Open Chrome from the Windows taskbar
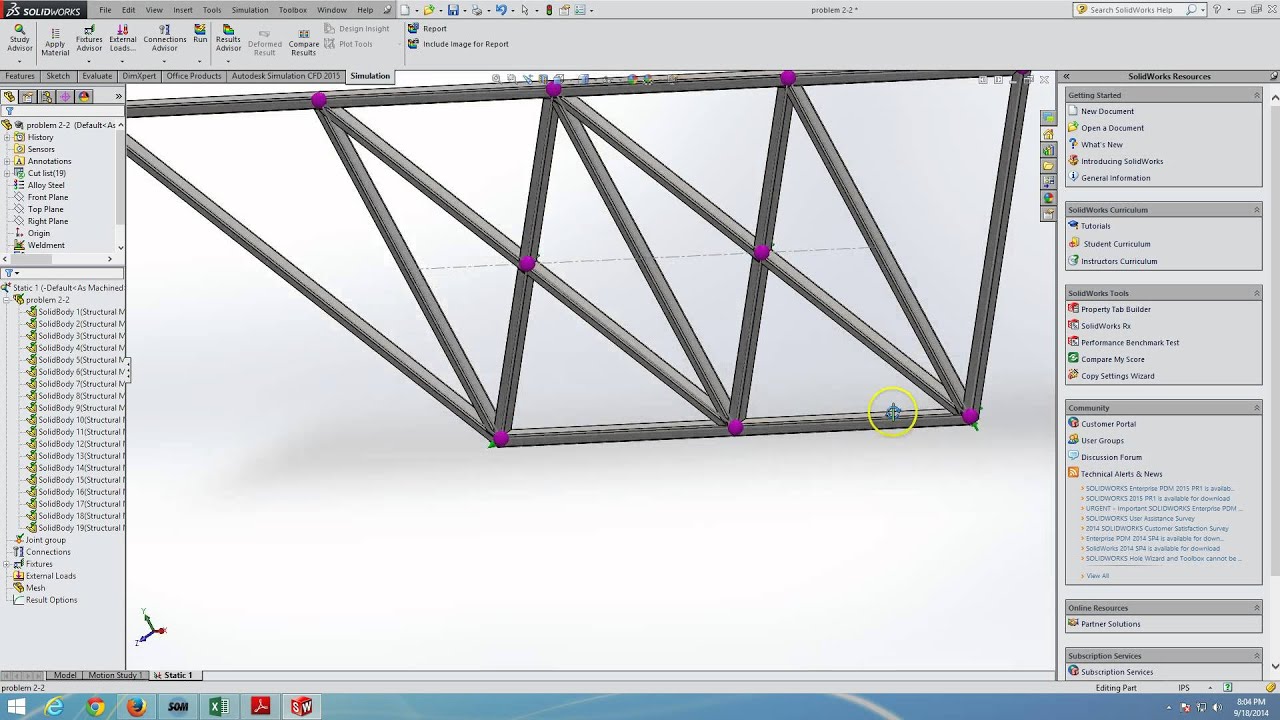The image size is (1280, 720). point(95,707)
